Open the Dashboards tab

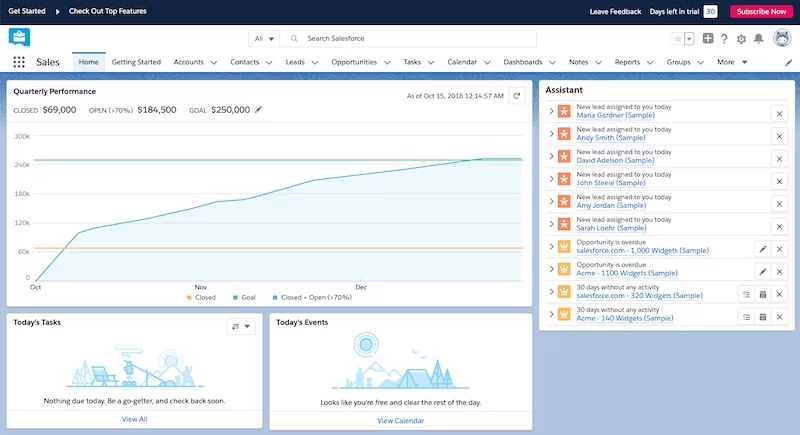(x=522, y=62)
